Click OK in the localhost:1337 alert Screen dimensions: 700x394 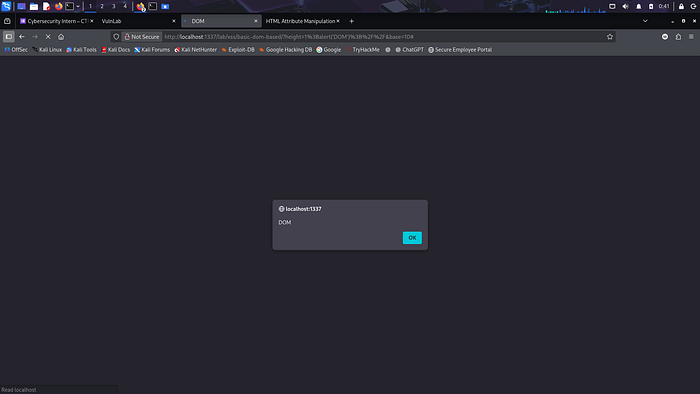(412, 238)
